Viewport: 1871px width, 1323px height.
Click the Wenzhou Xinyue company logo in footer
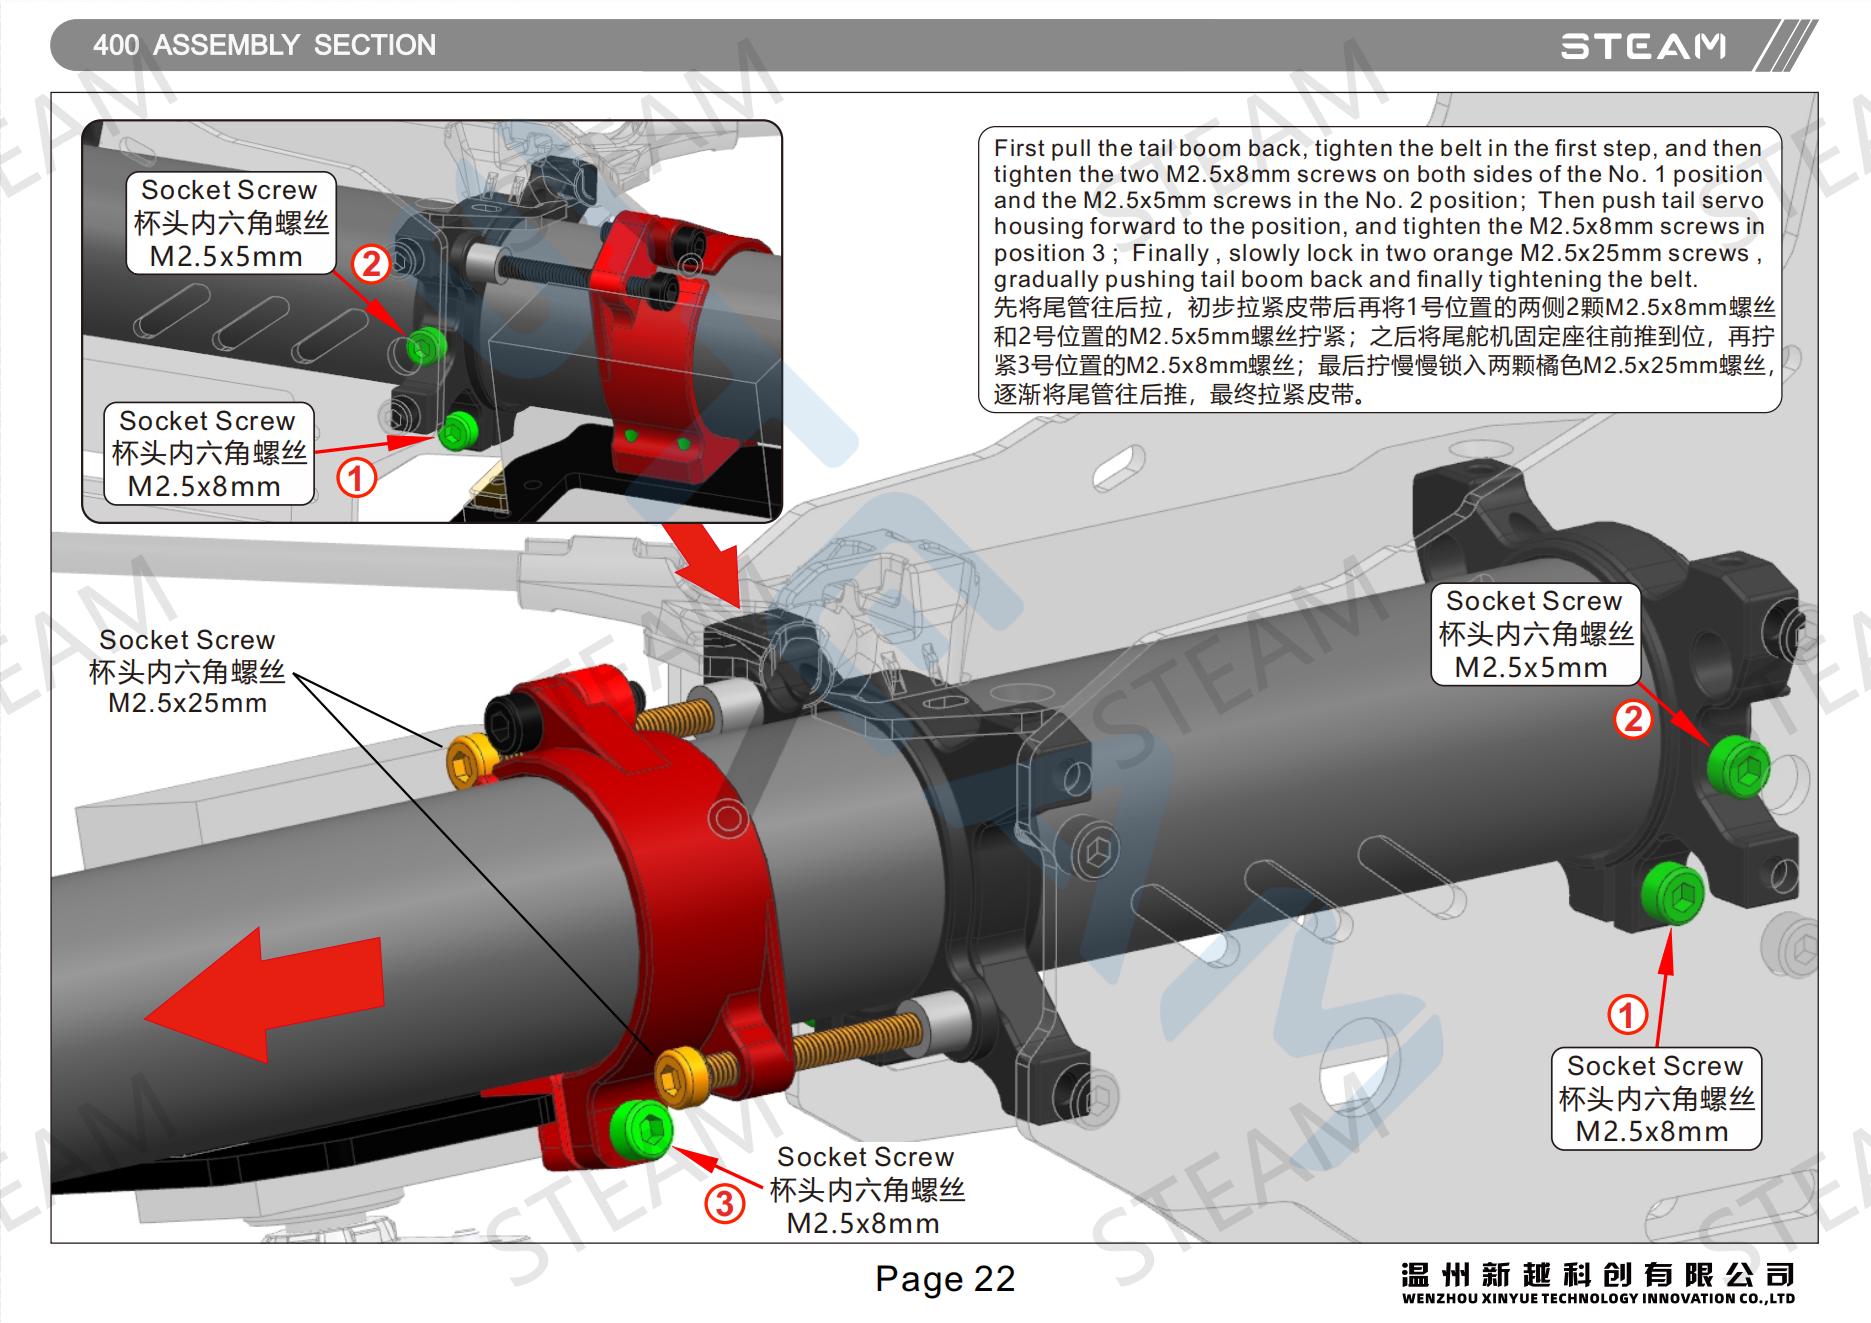pos(1597,1282)
